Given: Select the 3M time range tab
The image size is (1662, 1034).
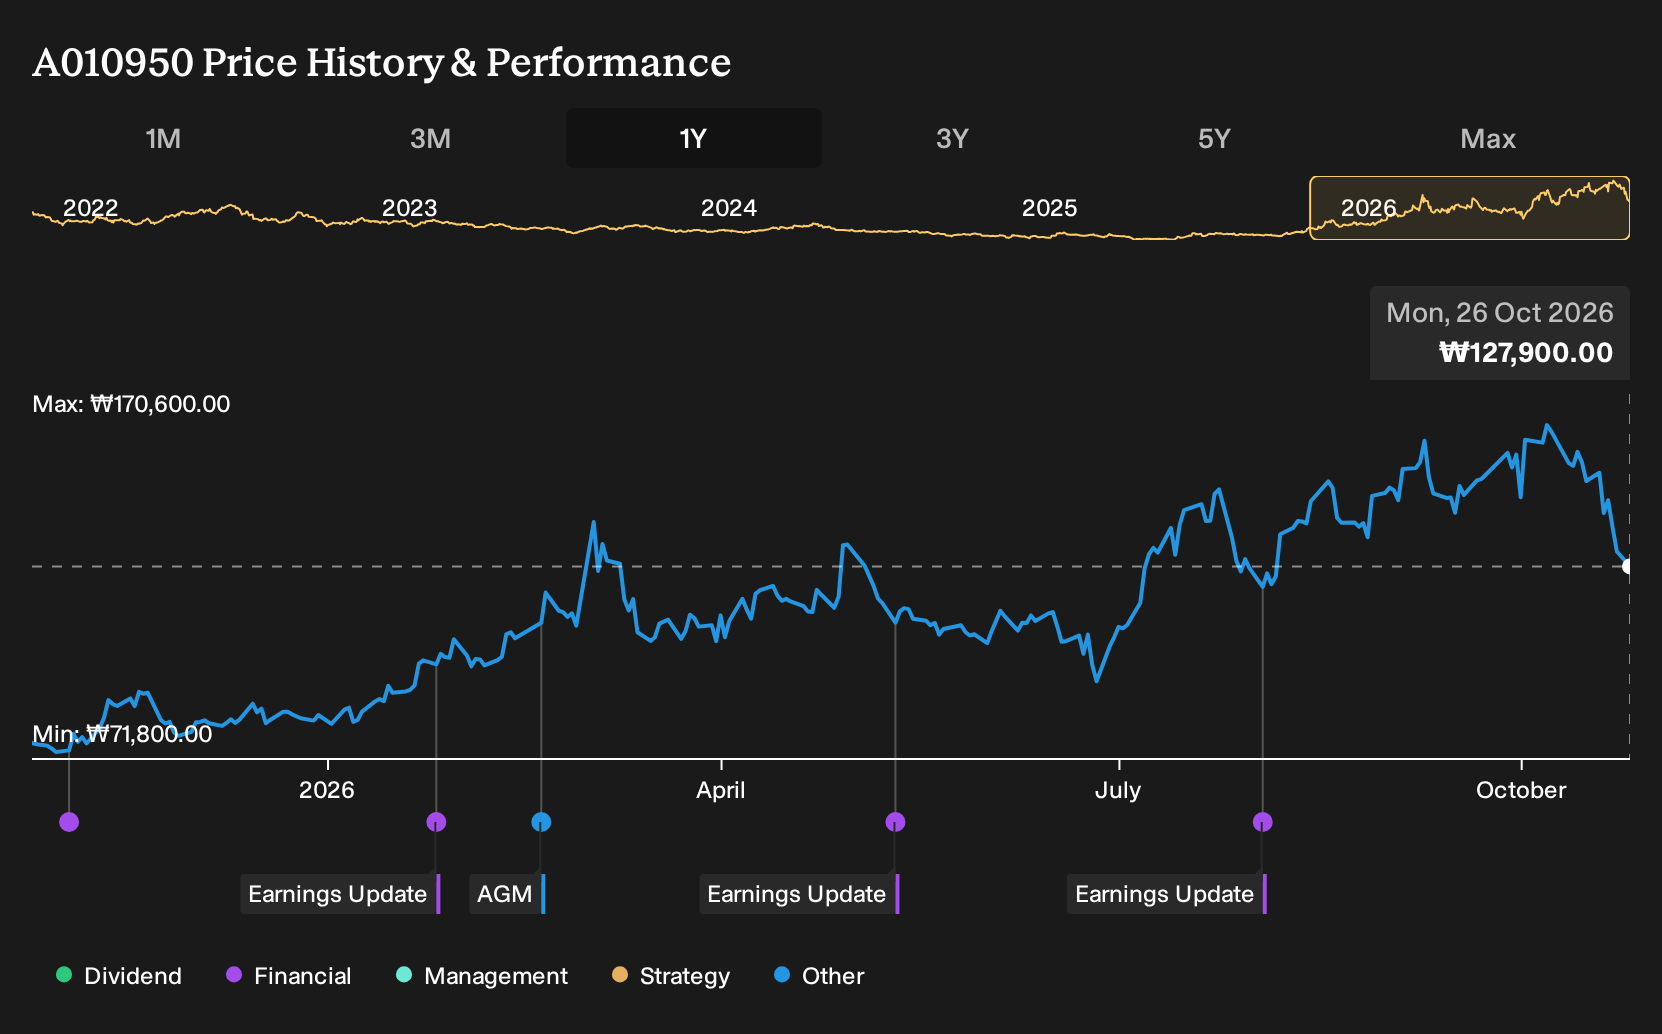Looking at the screenshot, I should click(x=430, y=138).
